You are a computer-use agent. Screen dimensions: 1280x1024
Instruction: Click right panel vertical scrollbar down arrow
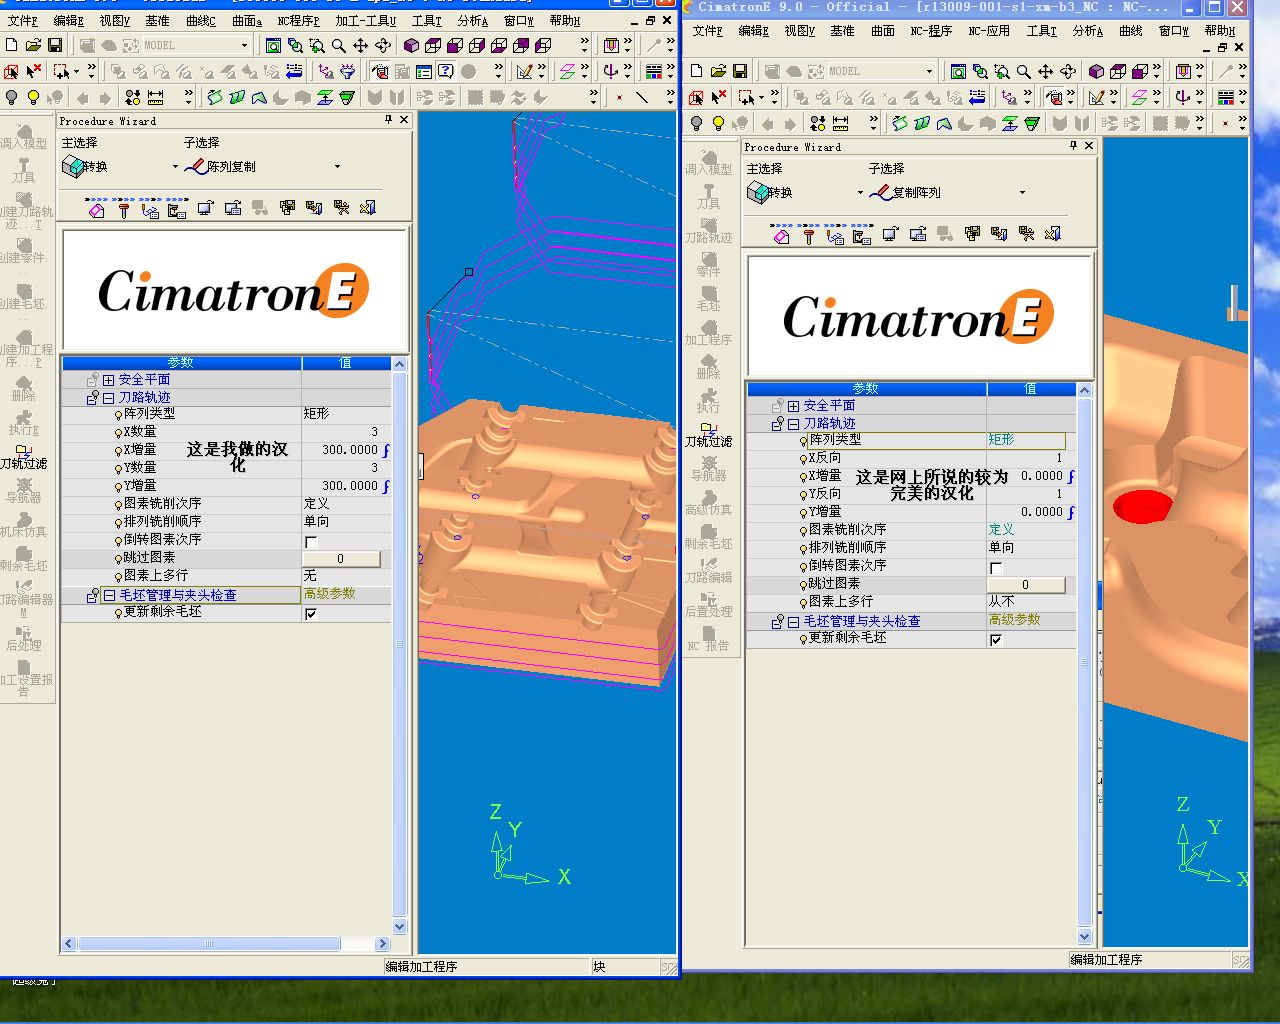[x=1085, y=937]
